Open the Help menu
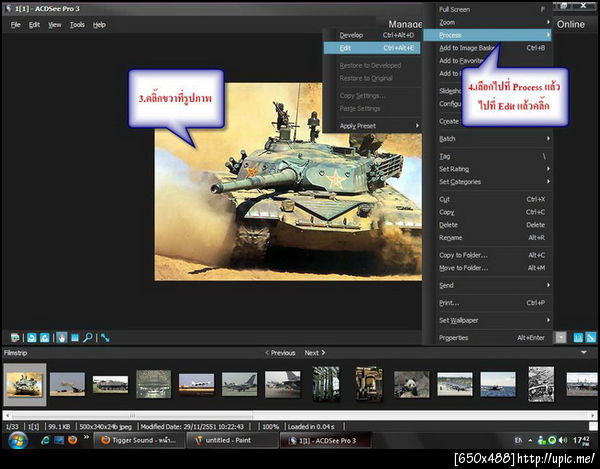The width and height of the screenshot is (600, 469). [x=99, y=25]
